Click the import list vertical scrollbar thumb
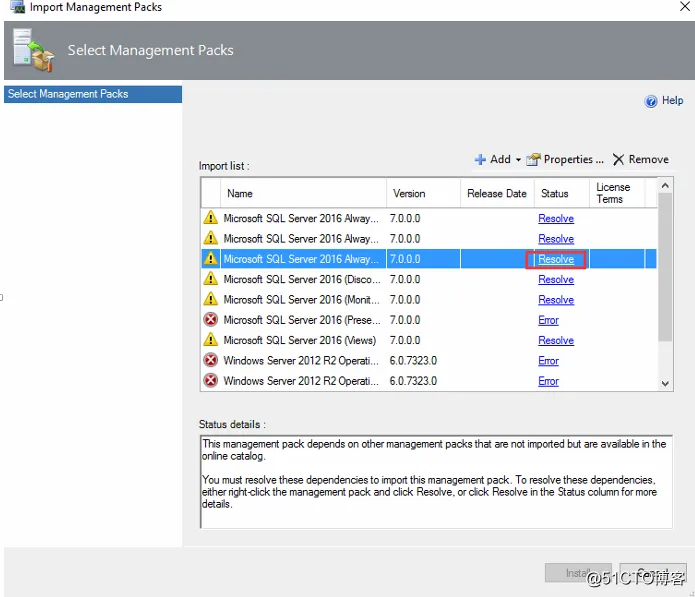Viewport: 695px width, 597px height. point(665,267)
